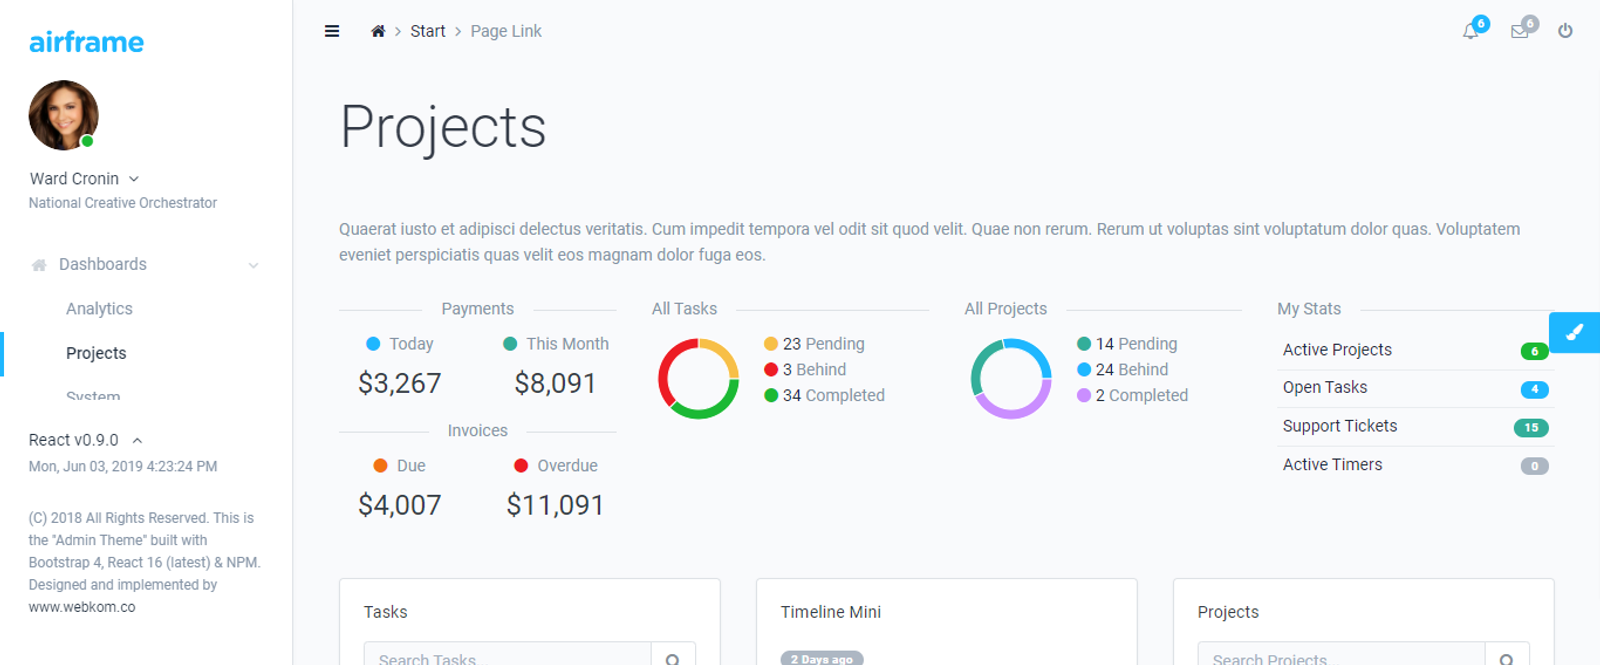Viewport: 1600px width, 665px height.
Task: Open the Ward Cronin user dropdown
Action: pos(84,178)
